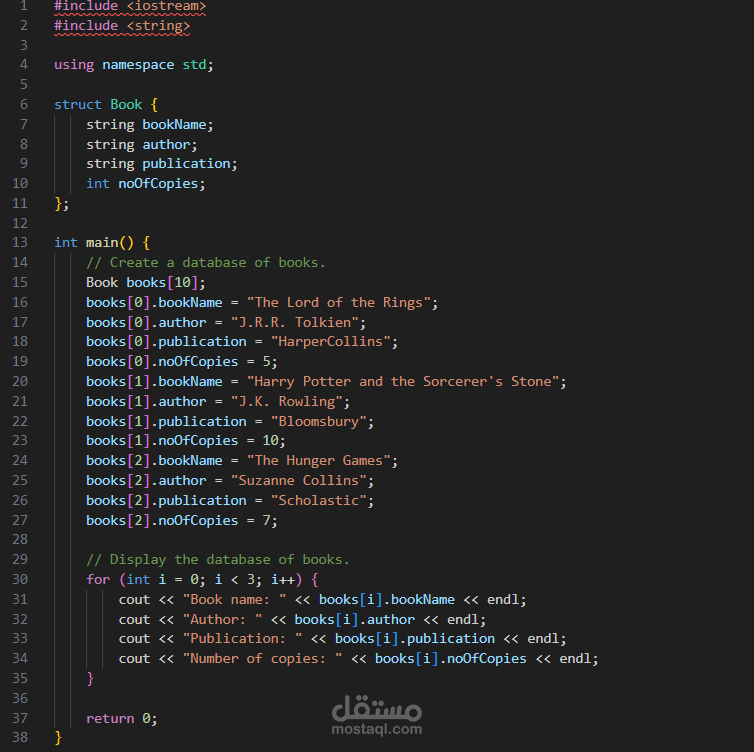The image size is (754, 752).
Task: Click the '#include <string>' line
Action: pyautogui.click(x=122, y=25)
